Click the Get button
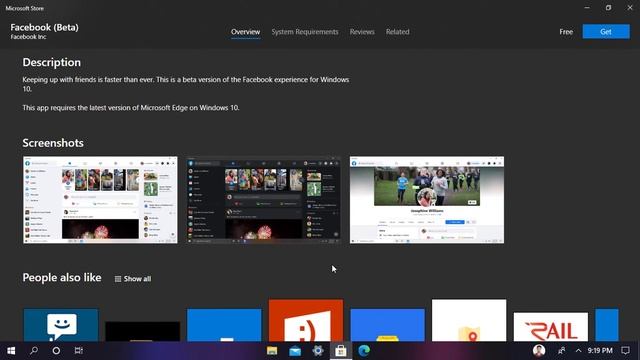The width and height of the screenshot is (640, 360). pyautogui.click(x=606, y=31)
